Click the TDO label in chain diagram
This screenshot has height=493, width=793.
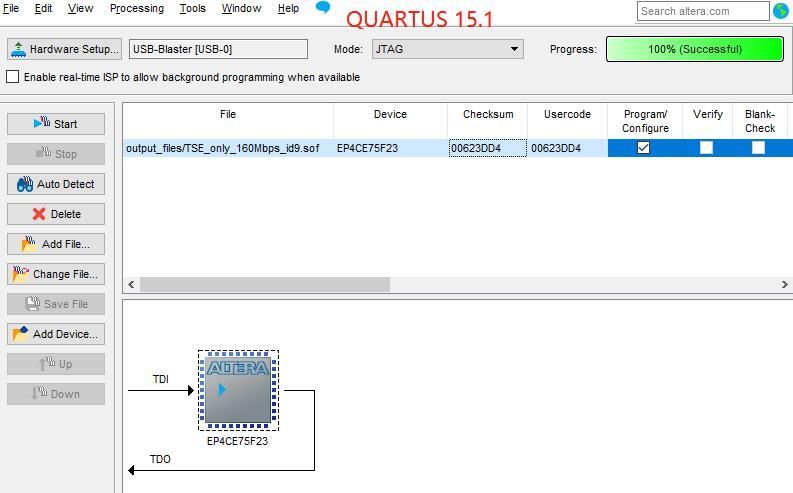160,459
